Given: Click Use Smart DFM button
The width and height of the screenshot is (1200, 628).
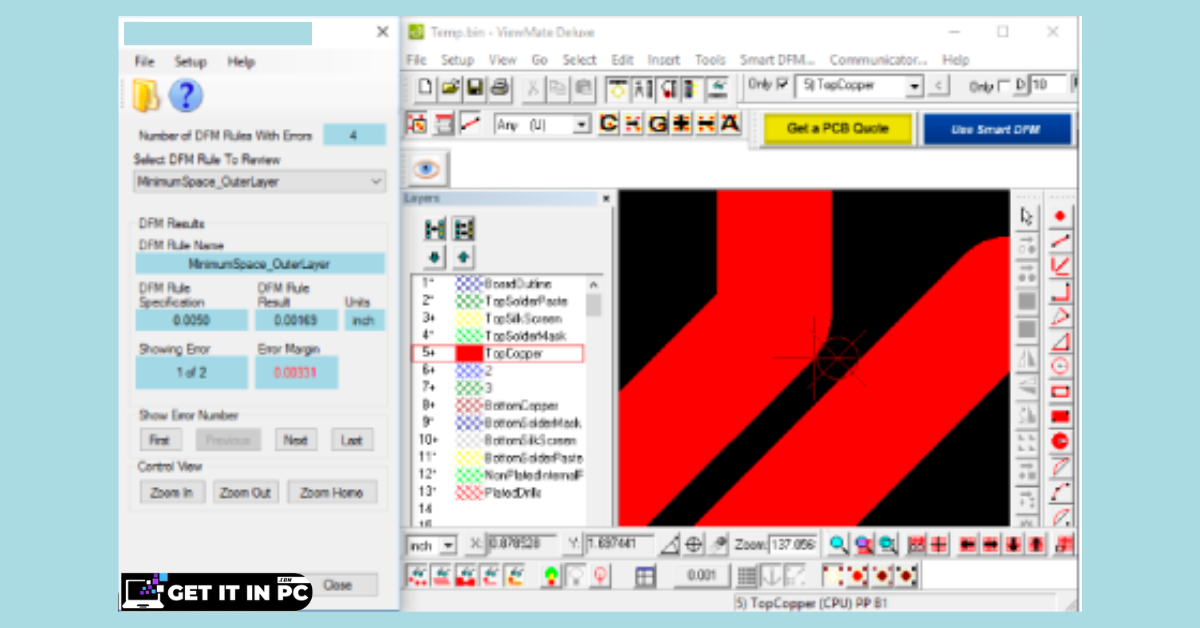Looking at the screenshot, I should 996,129.
